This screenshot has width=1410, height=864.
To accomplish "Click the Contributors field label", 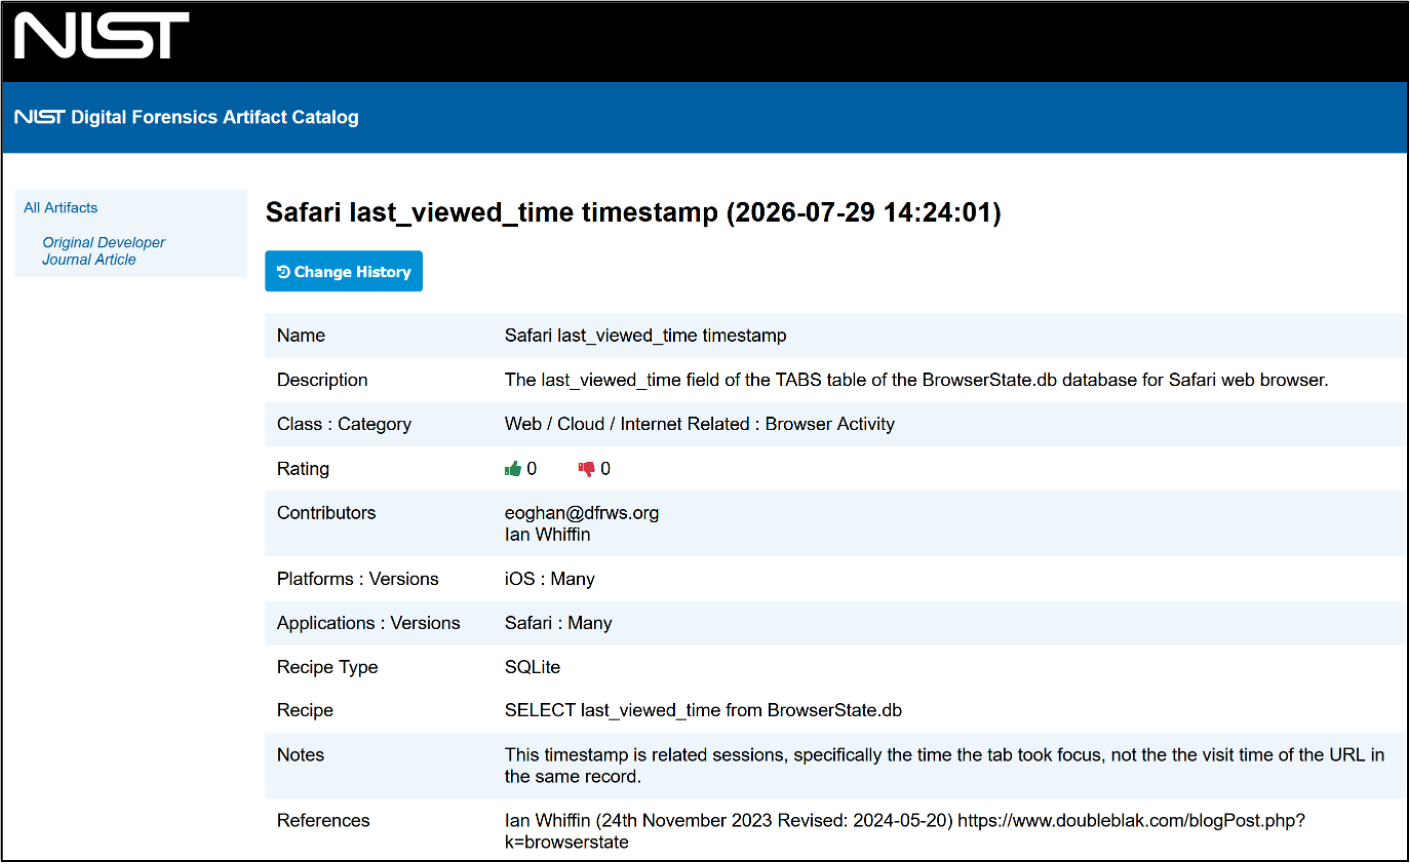I will tap(326, 513).
